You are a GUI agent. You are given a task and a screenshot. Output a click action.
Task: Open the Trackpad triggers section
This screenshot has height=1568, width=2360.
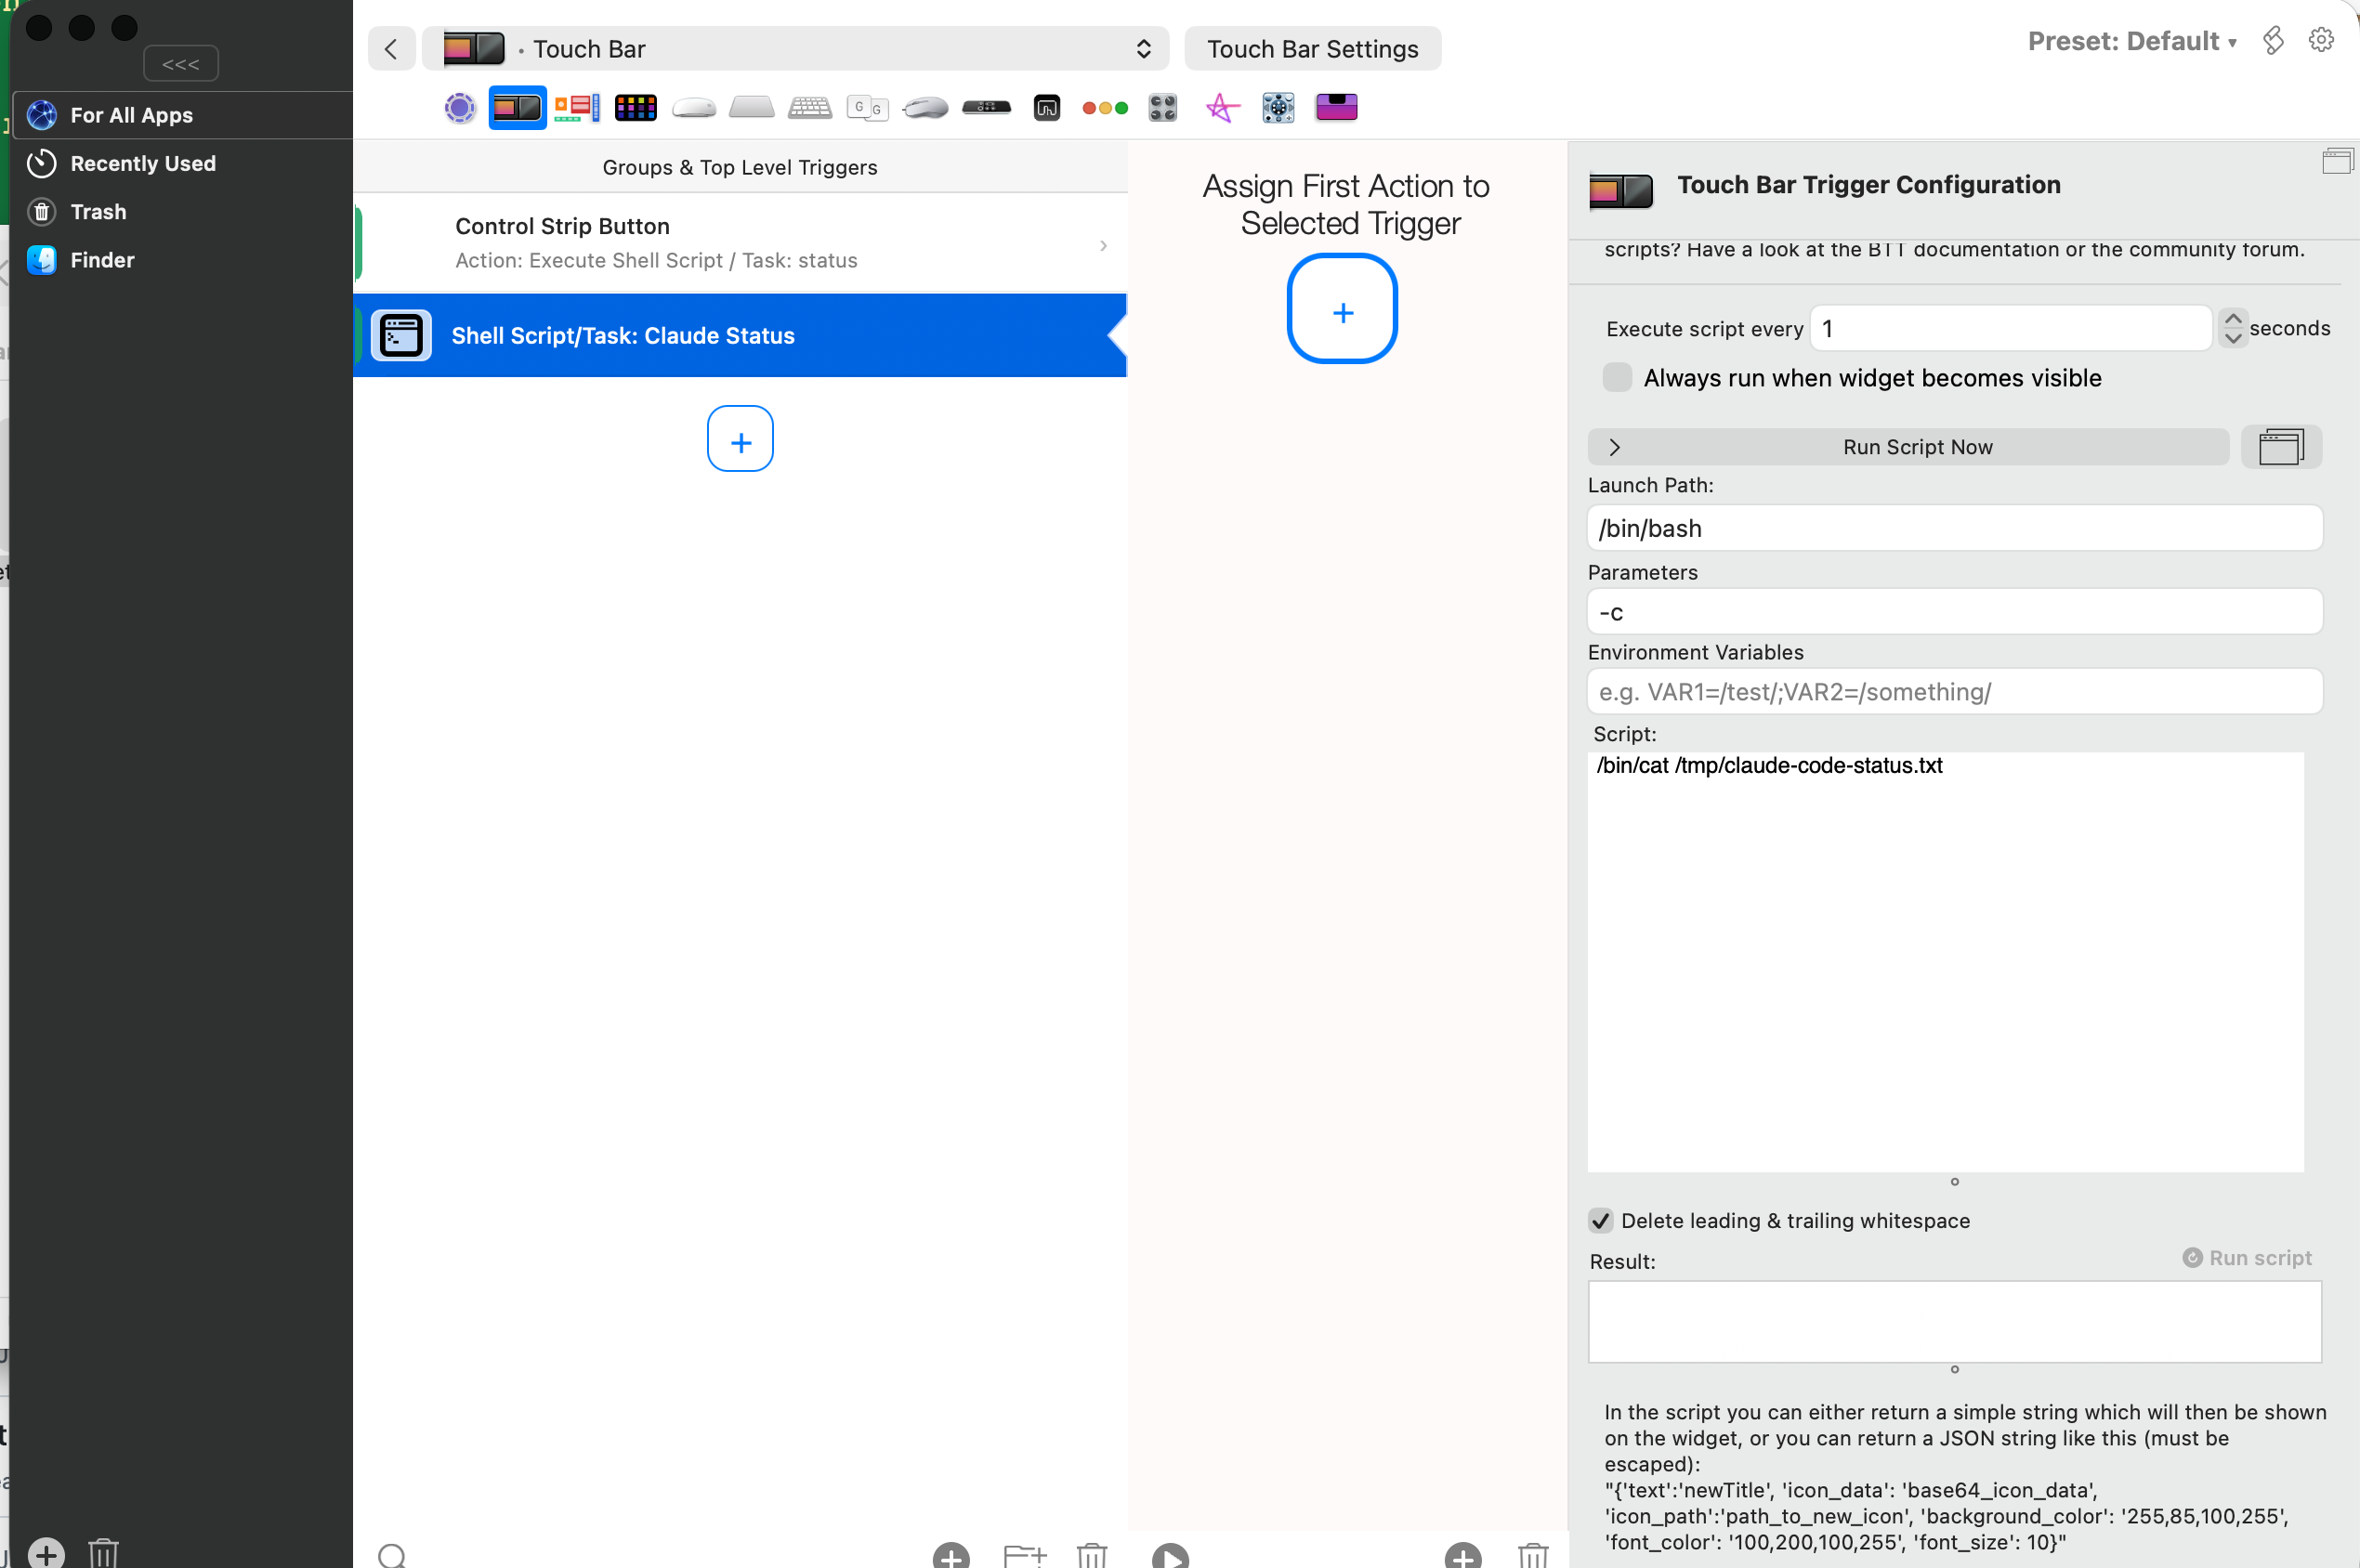[751, 107]
